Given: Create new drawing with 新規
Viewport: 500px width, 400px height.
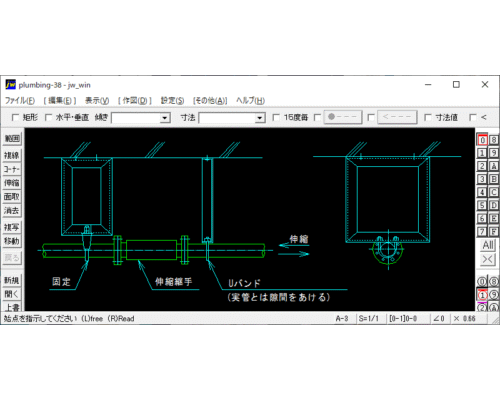Looking at the screenshot, I should pyautogui.click(x=12, y=280).
